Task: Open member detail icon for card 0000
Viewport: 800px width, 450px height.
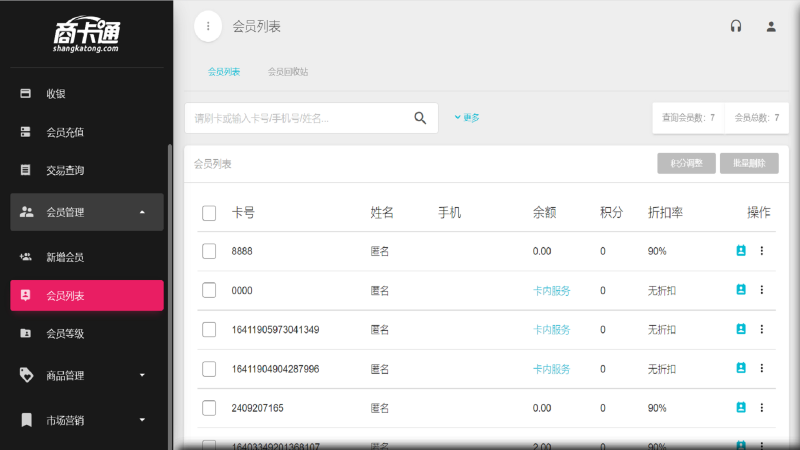Action: (x=741, y=290)
